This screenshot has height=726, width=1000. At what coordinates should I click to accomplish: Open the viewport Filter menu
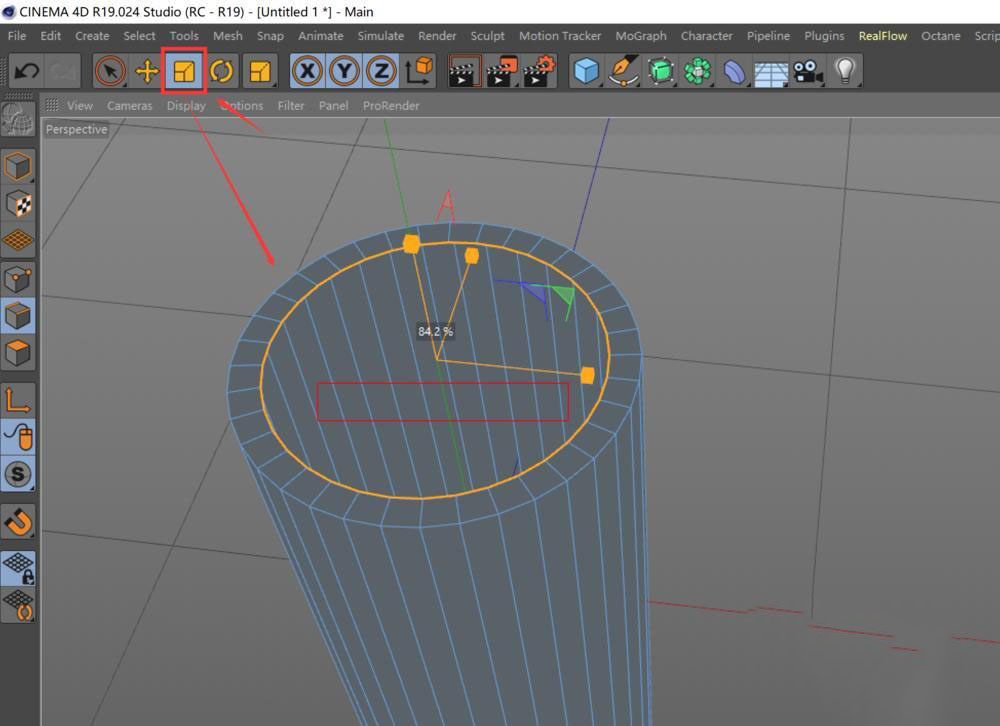291,106
